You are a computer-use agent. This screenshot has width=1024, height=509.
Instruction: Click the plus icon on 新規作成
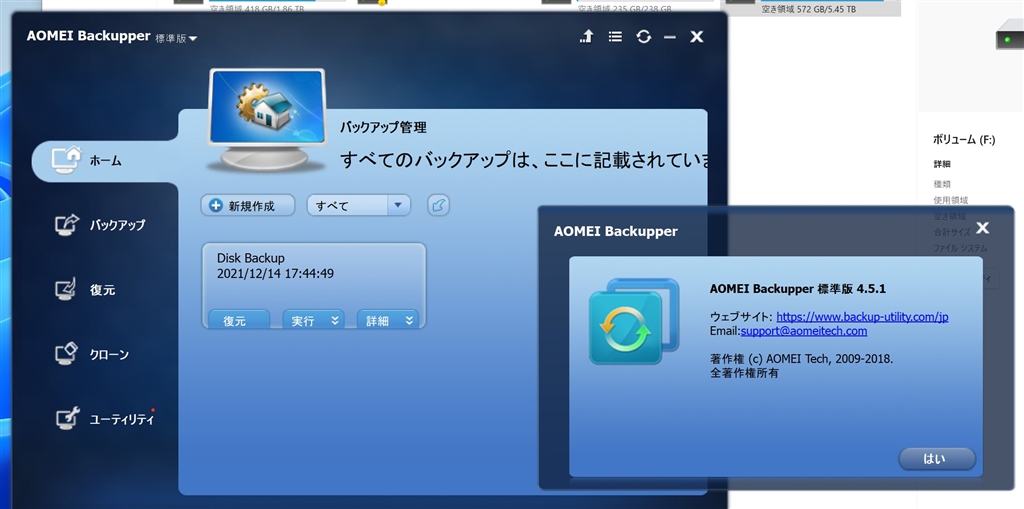tap(216, 206)
